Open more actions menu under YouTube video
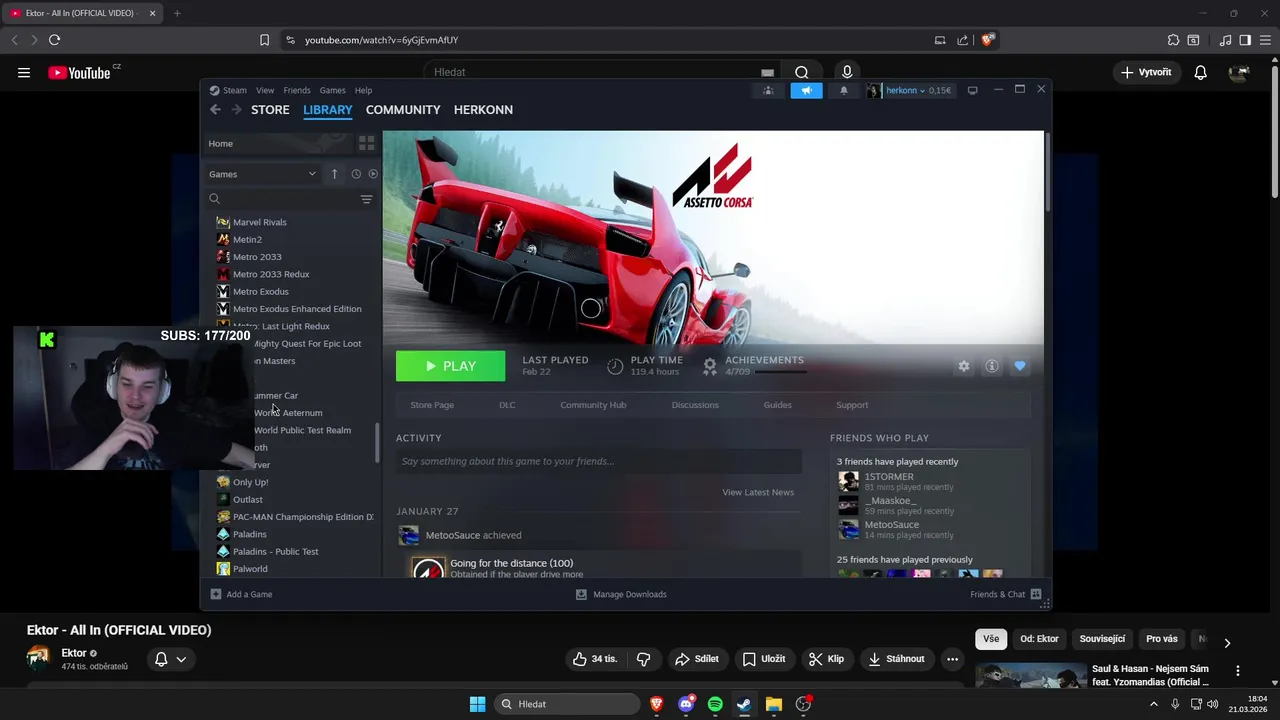Viewport: 1280px width, 720px height. [x=953, y=659]
